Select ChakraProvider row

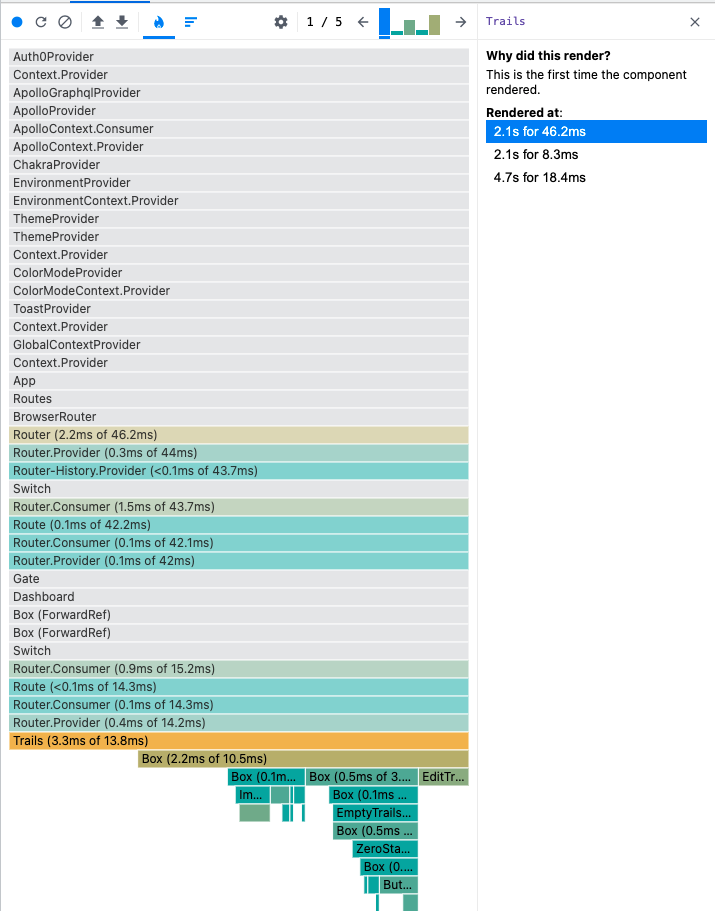pyautogui.click(x=239, y=165)
